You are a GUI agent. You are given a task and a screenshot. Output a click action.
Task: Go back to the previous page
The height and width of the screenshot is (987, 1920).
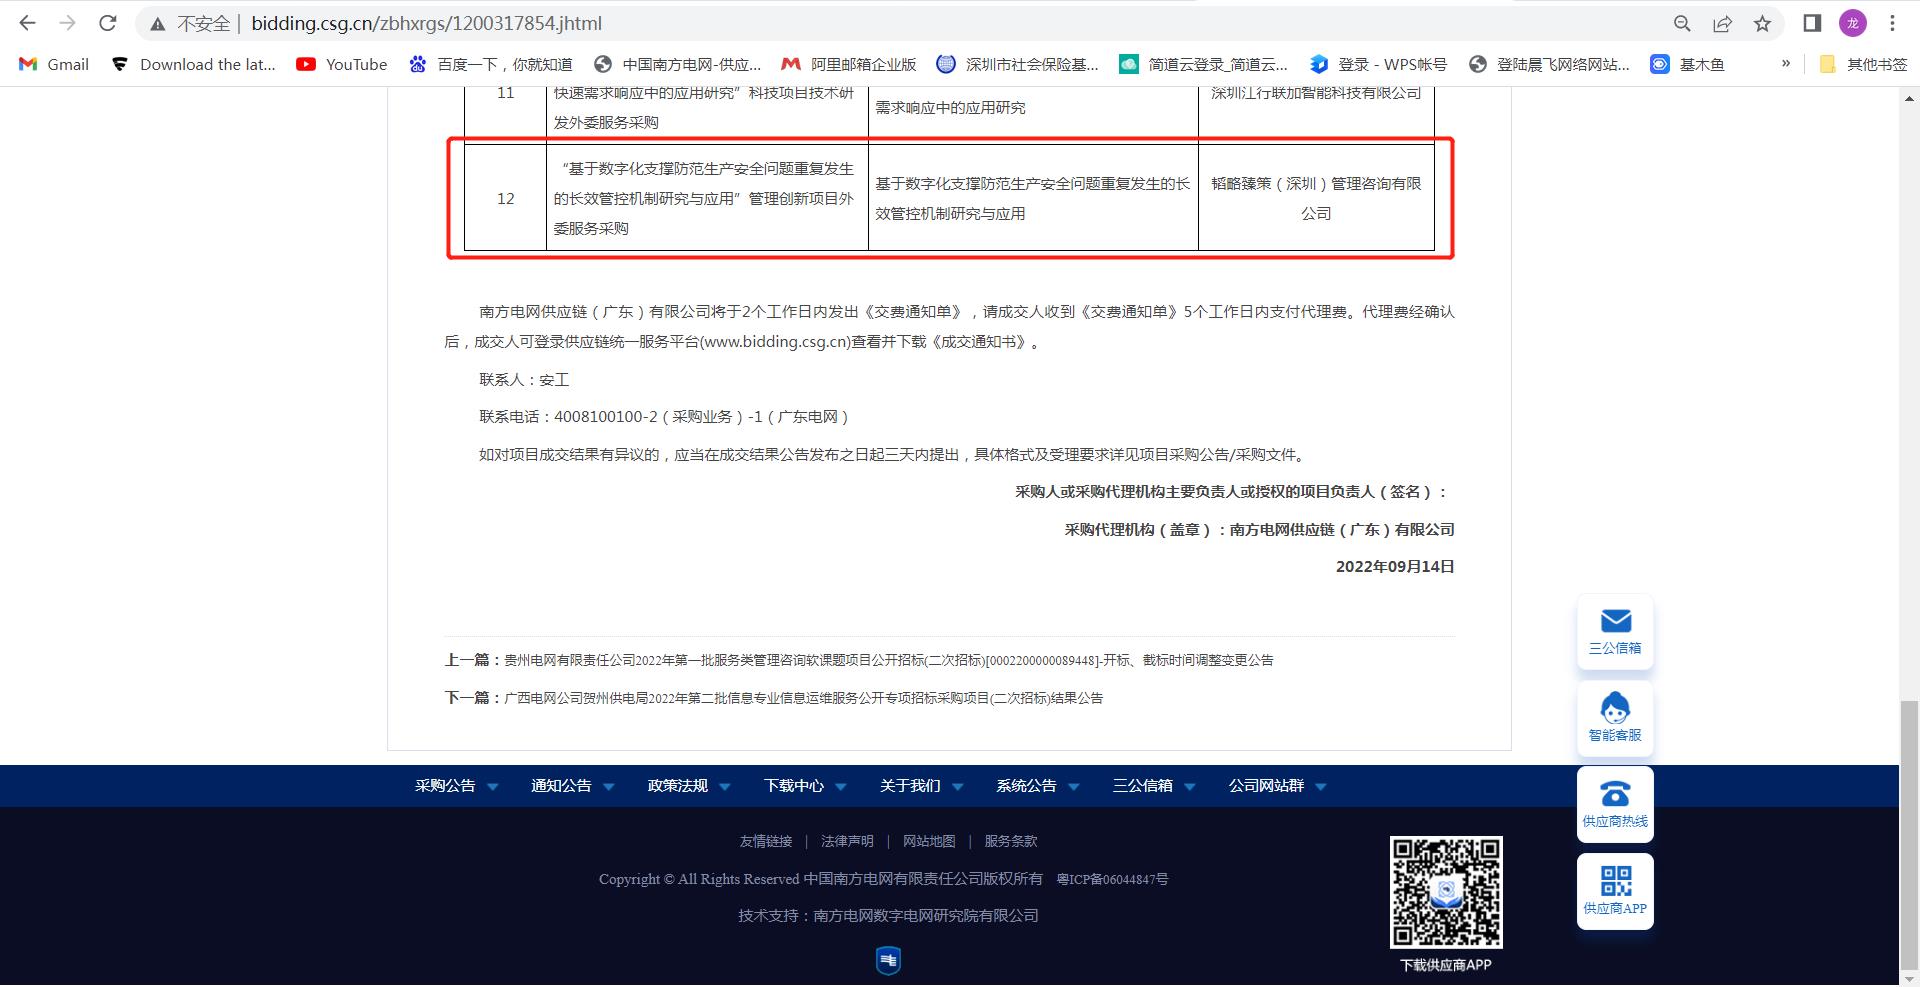(28, 23)
